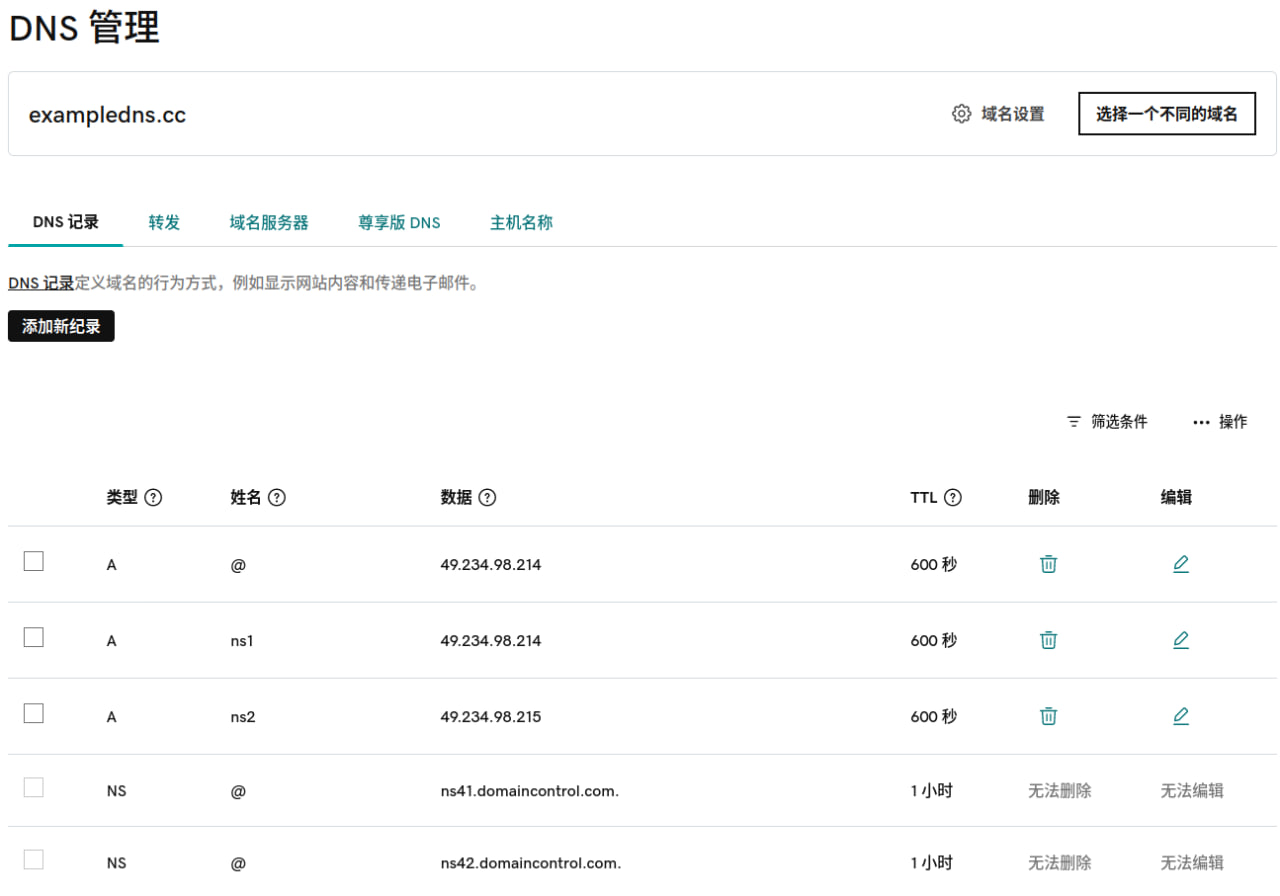Click 选择一个不同的域名
Screen dimensions: 1280x896
point(1166,114)
